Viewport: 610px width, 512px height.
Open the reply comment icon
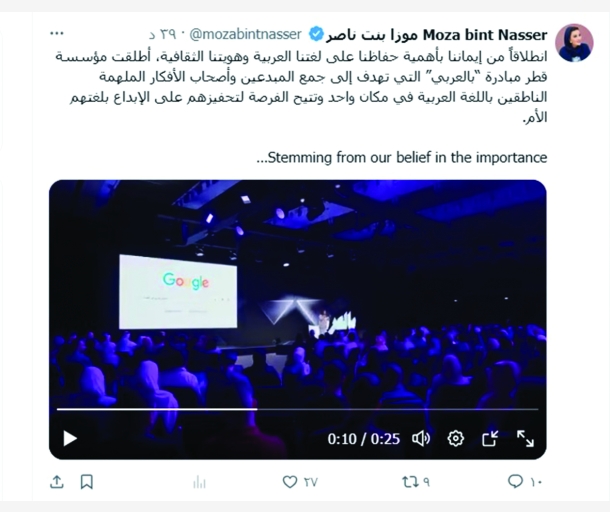point(515,482)
